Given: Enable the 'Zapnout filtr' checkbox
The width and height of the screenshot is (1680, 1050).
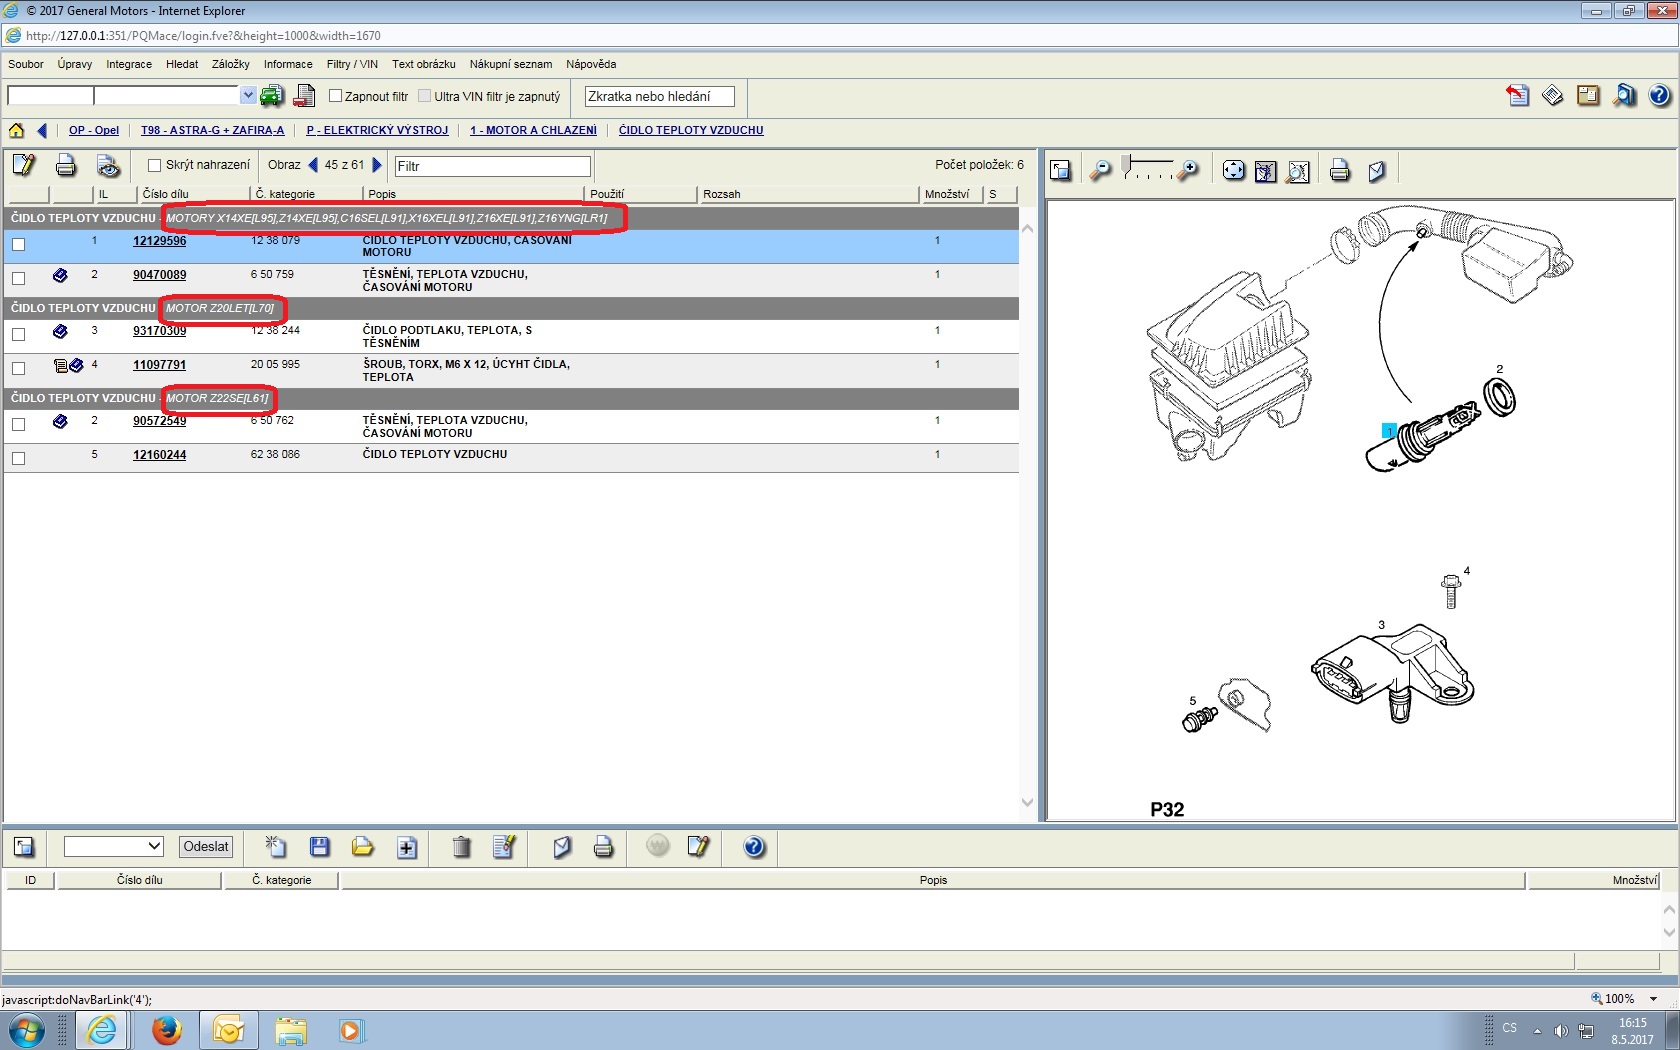Looking at the screenshot, I should 336,96.
